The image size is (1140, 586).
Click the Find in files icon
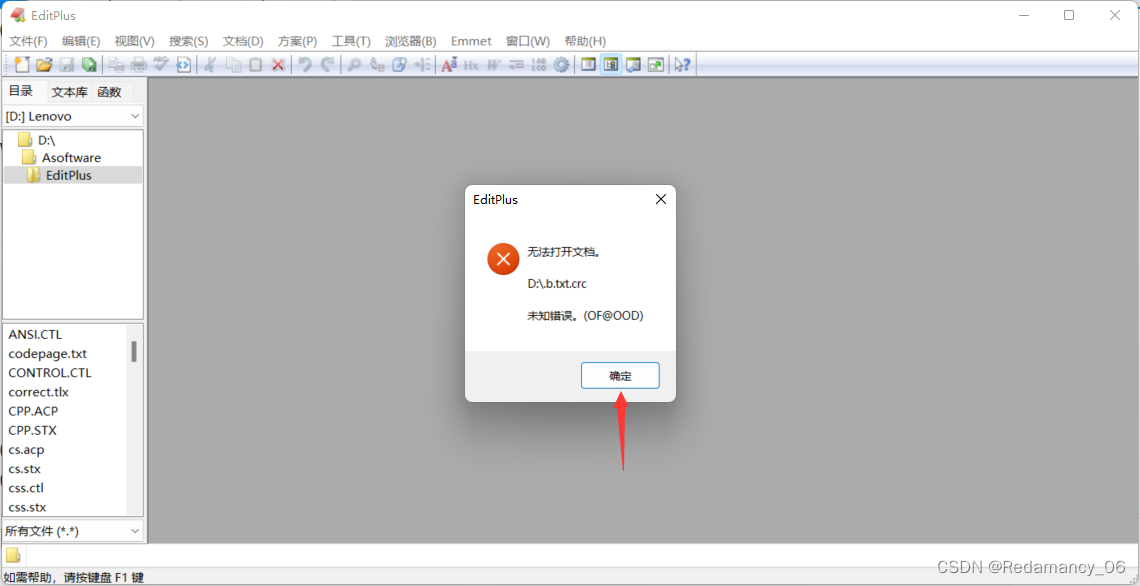pos(399,65)
